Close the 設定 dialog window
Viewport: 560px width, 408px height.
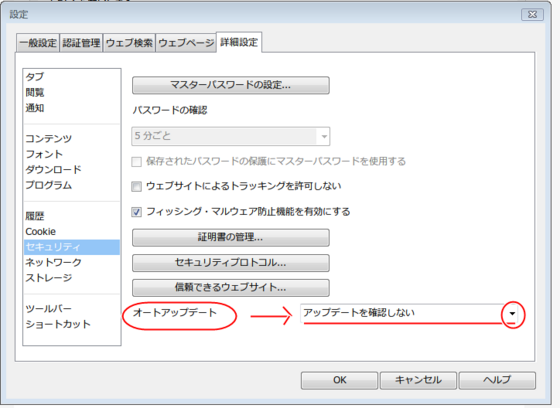pos(532,14)
